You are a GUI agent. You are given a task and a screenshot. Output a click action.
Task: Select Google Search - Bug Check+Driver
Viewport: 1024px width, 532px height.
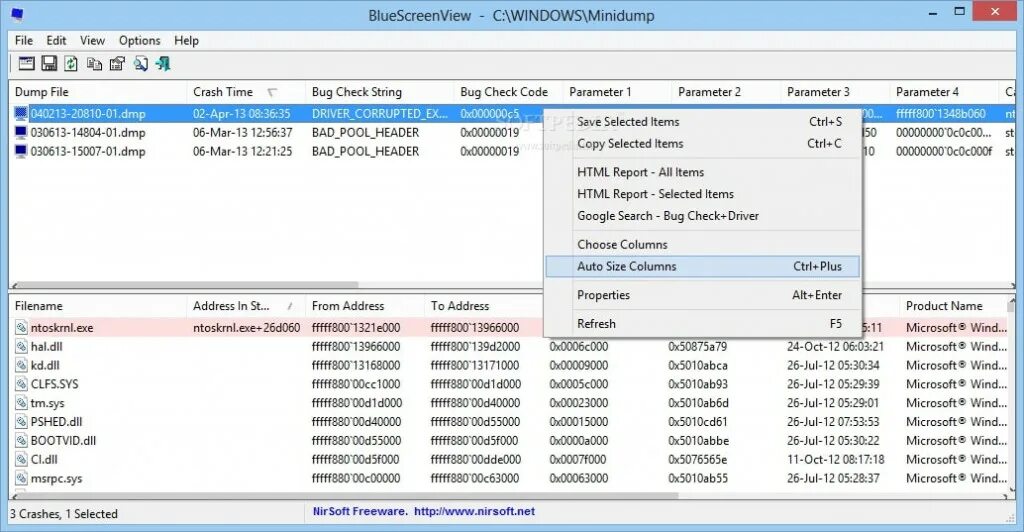(703, 216)
